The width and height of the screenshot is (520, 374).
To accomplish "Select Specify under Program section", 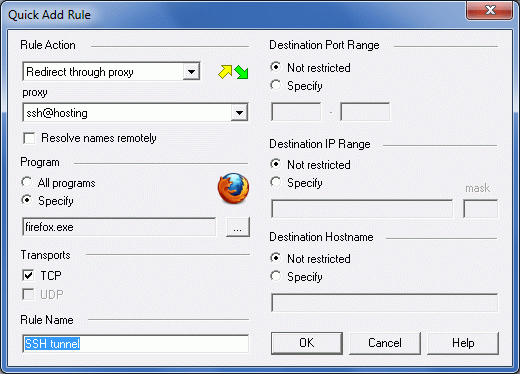I will point(27,200).
